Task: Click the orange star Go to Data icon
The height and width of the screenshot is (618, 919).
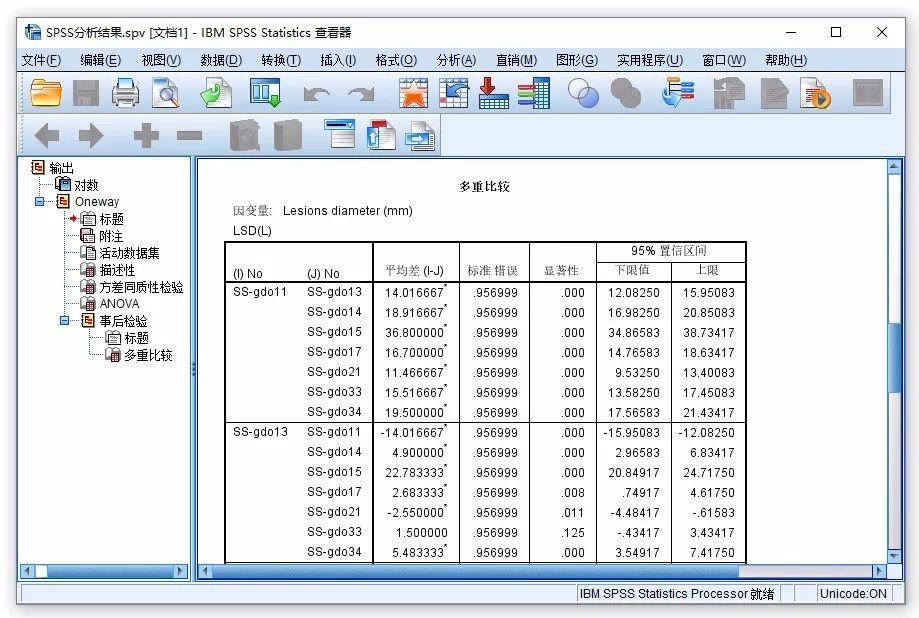Action: click(413, 93)
